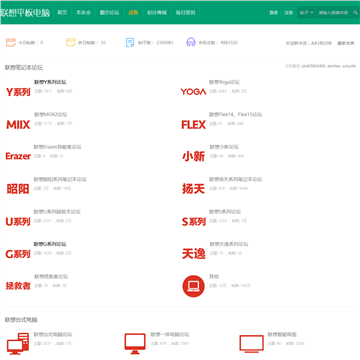The image size is (360, 360).
Task: Click the search text input field
Action: tap(334, 13)
